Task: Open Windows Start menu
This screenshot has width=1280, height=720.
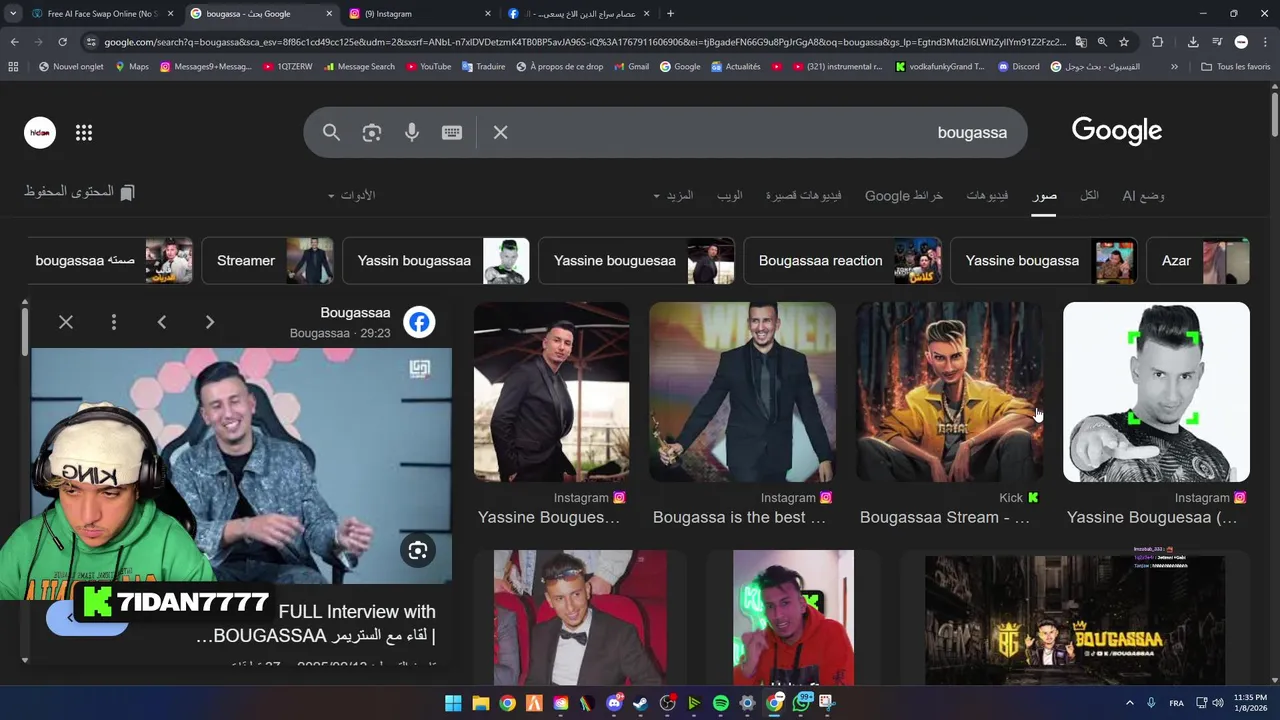Action: [x=453, y=703]
